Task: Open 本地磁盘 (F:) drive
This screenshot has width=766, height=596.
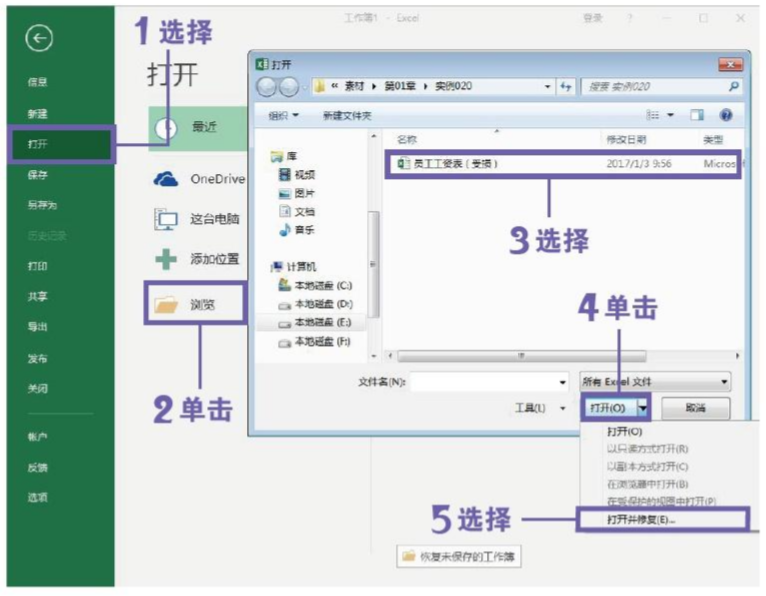Action: click(x=315, y=341)
